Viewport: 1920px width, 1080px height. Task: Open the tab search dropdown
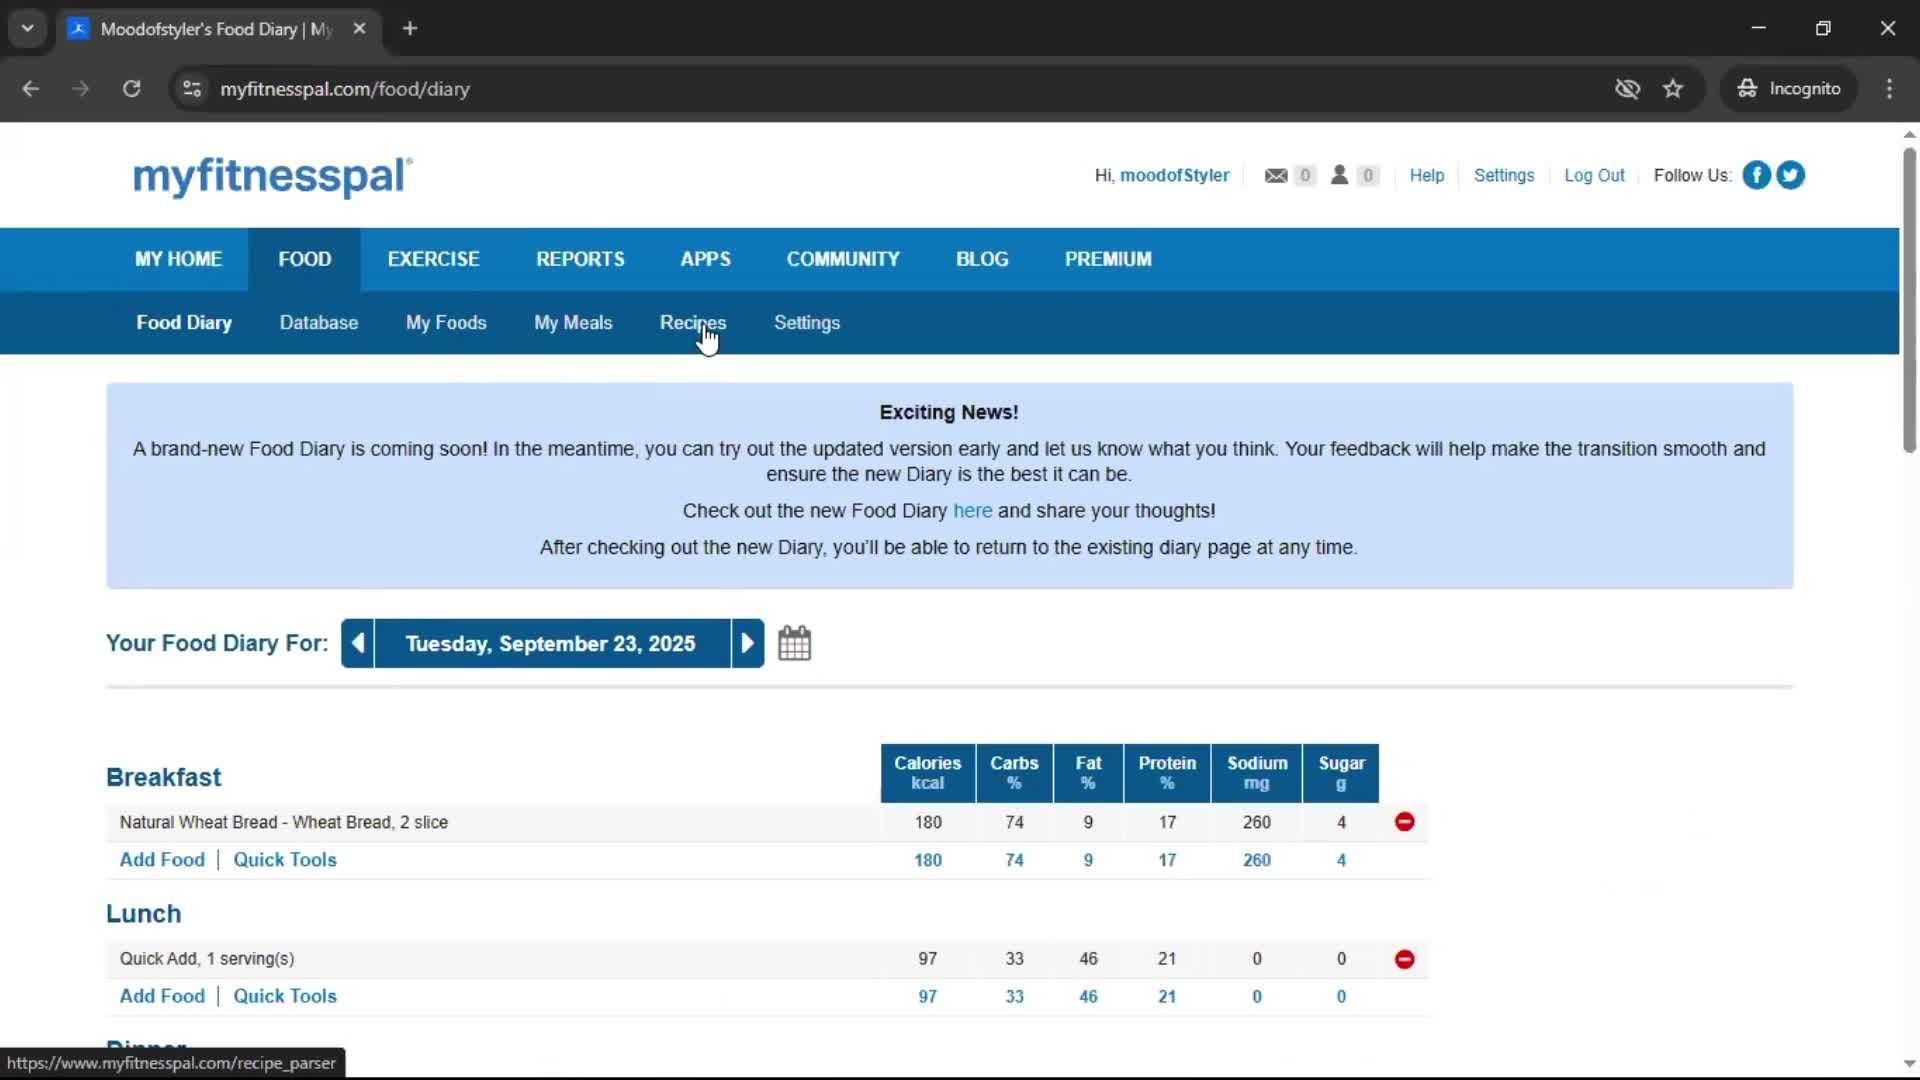pos(28,29)
